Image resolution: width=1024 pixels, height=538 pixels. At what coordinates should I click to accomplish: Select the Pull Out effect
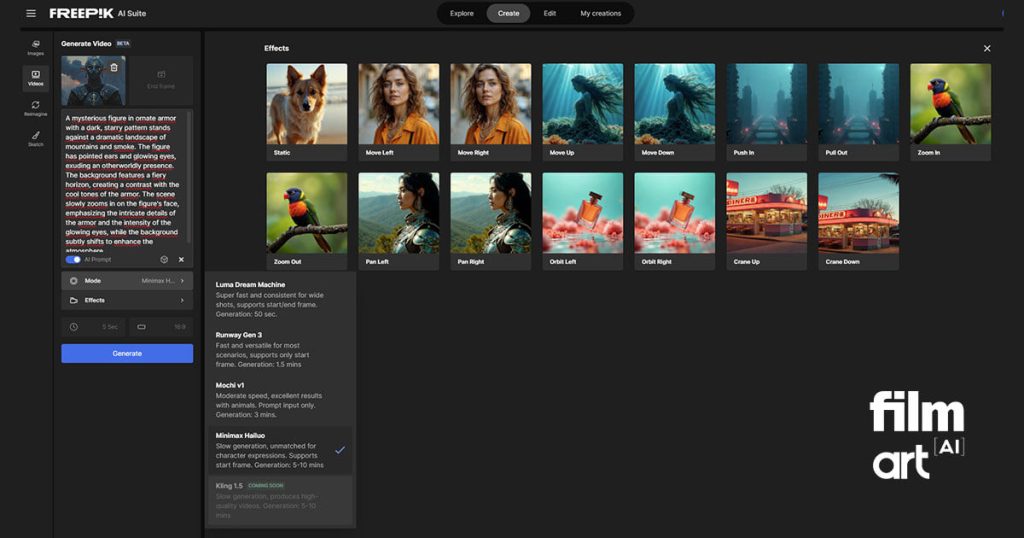pyautogui.click(x=858, y=112)
